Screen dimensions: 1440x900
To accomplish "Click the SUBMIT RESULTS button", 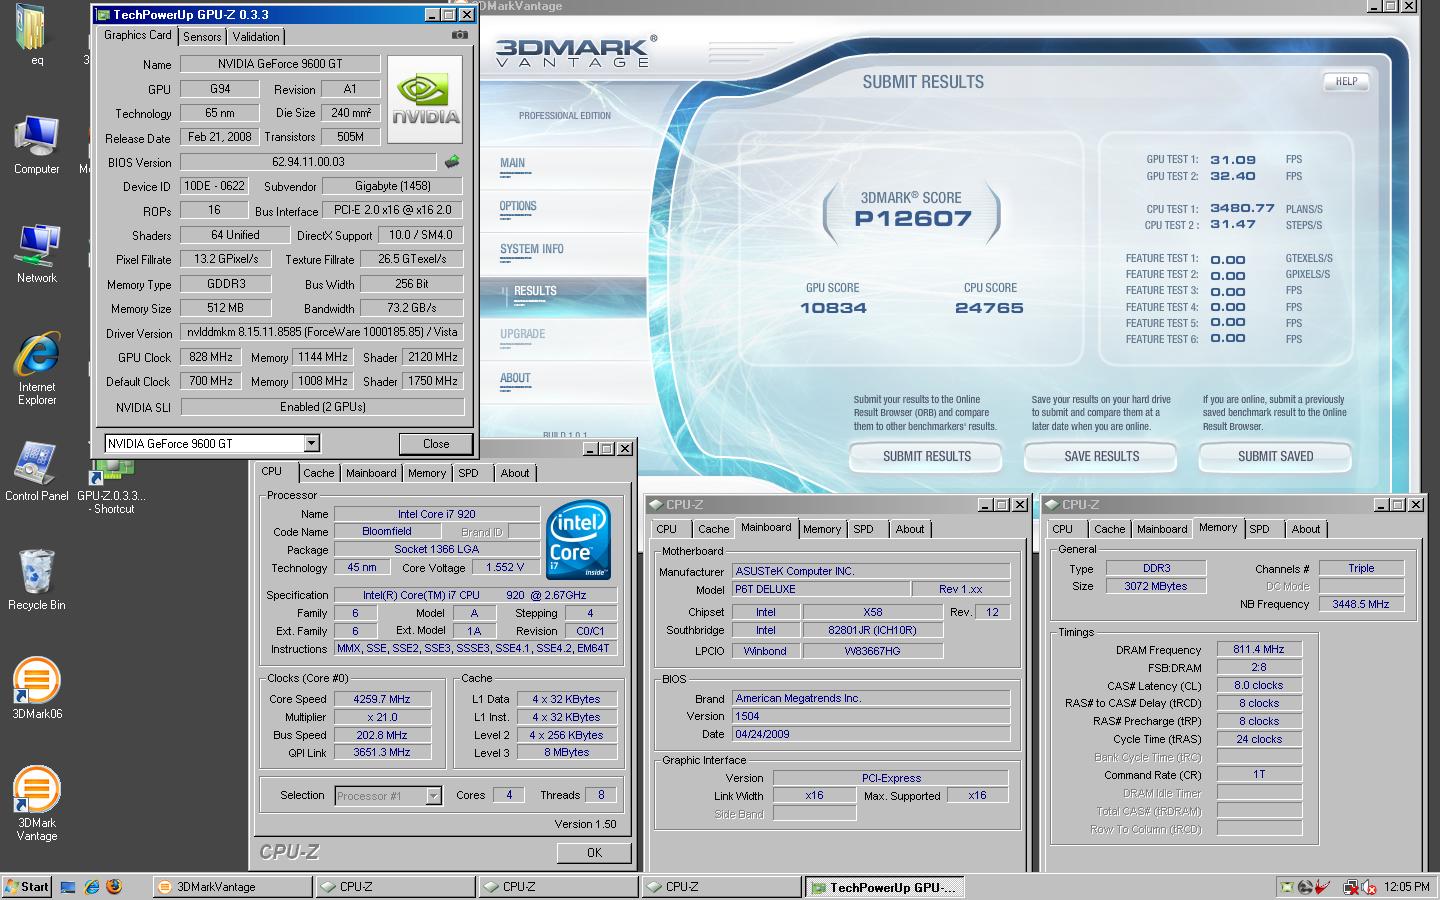I will 927,456.
